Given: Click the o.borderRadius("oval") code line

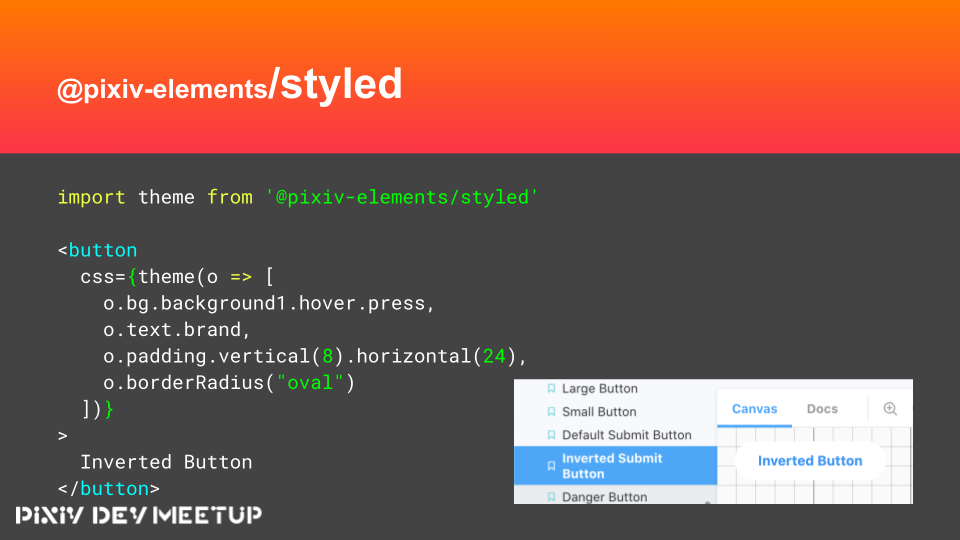Looking at the screenshot, I should [229, 383].
